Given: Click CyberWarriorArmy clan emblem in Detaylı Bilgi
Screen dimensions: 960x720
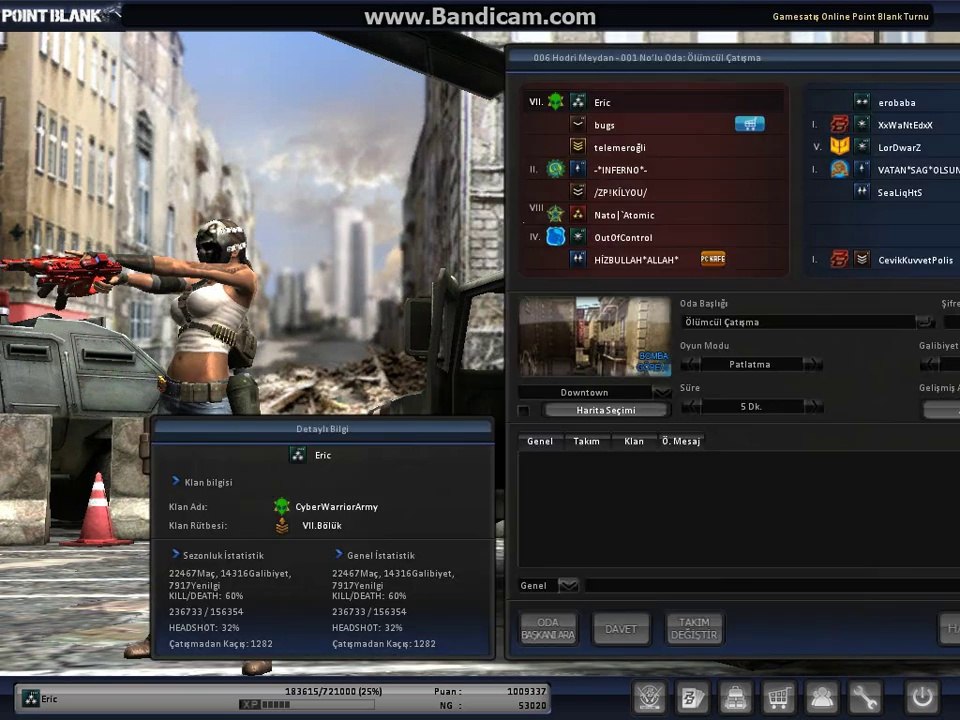Looking at the screenshot, I should pos(282,506).
